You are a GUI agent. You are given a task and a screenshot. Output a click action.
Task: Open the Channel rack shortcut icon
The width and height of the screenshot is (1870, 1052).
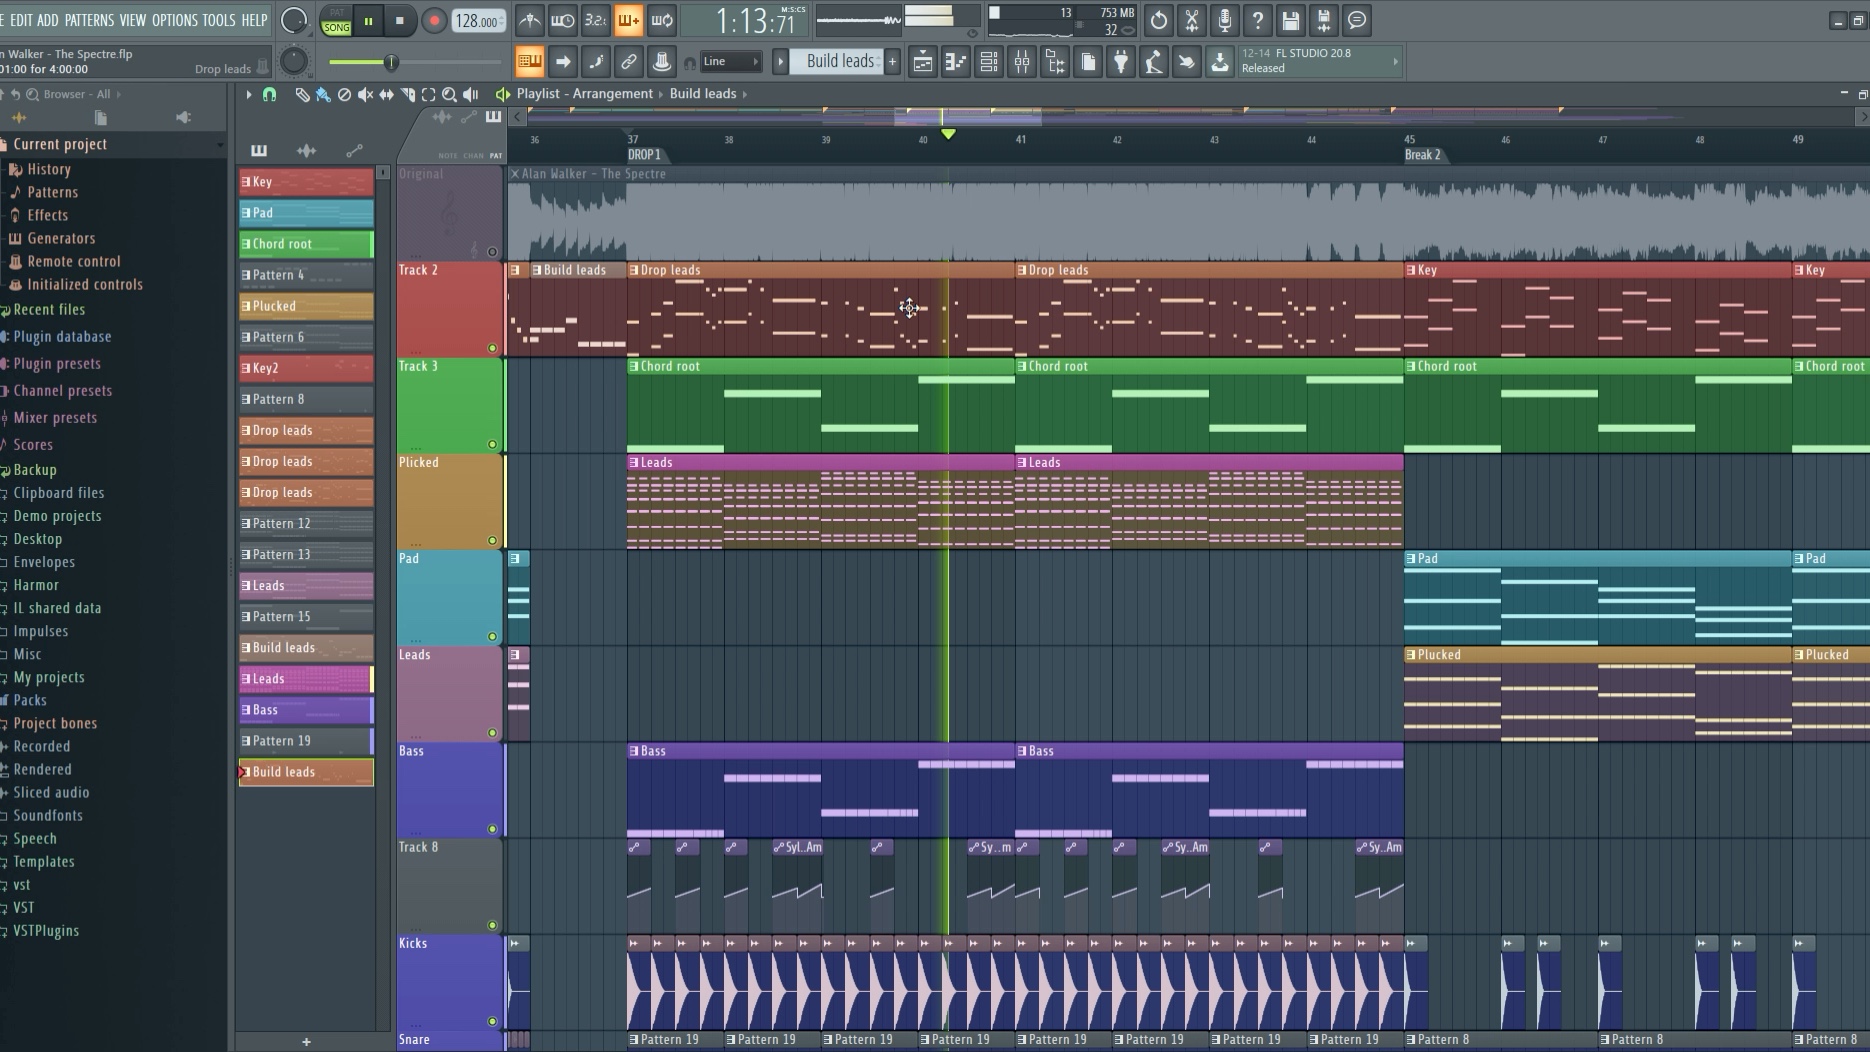point(988,62)
